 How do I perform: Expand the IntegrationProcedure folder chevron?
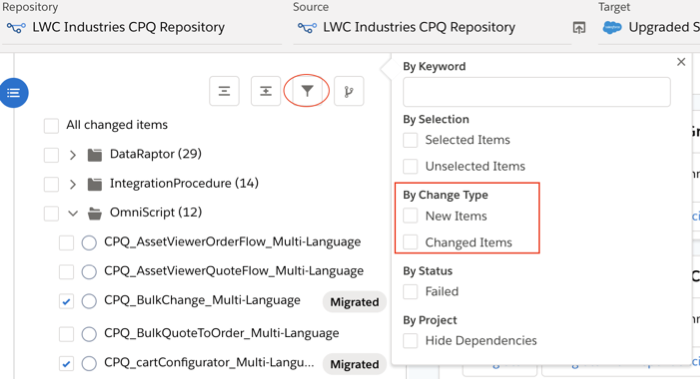click(x=73, y=184)
